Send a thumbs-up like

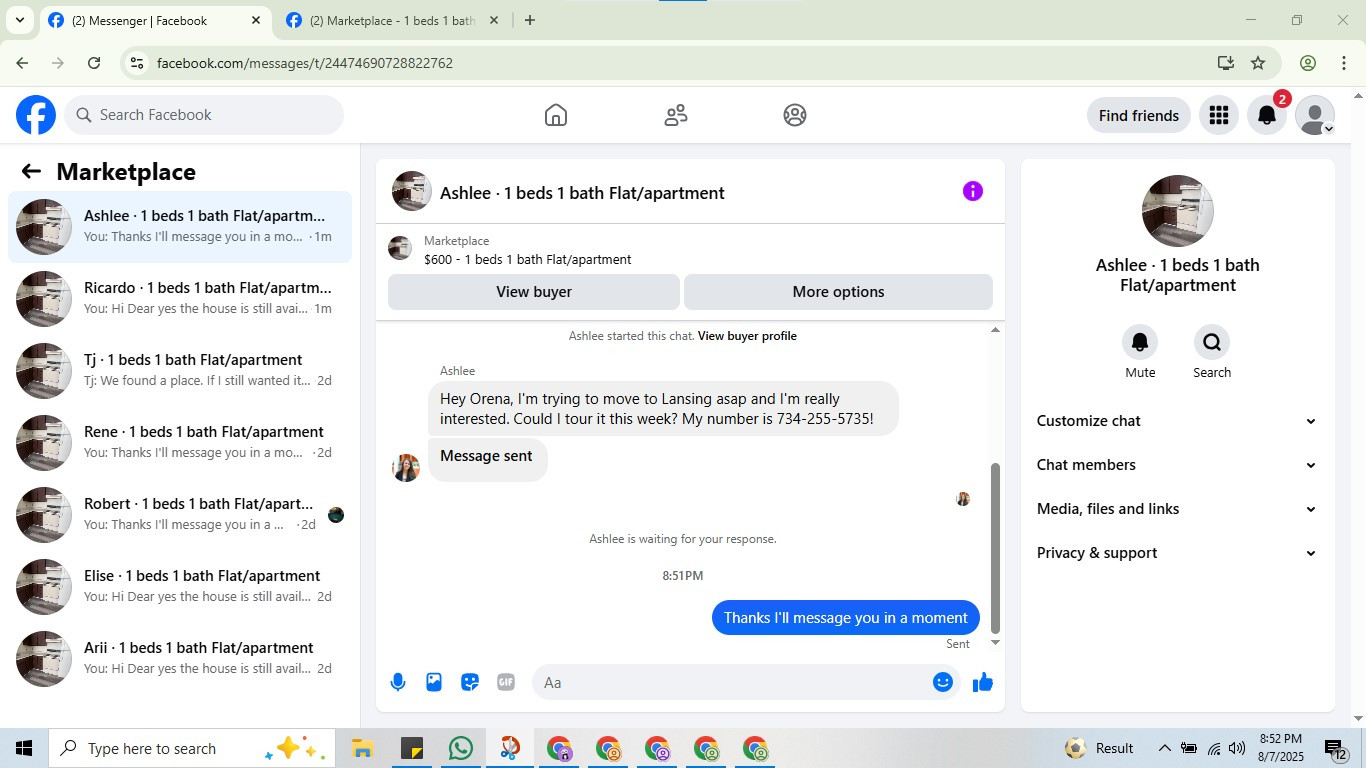(983, 682)
